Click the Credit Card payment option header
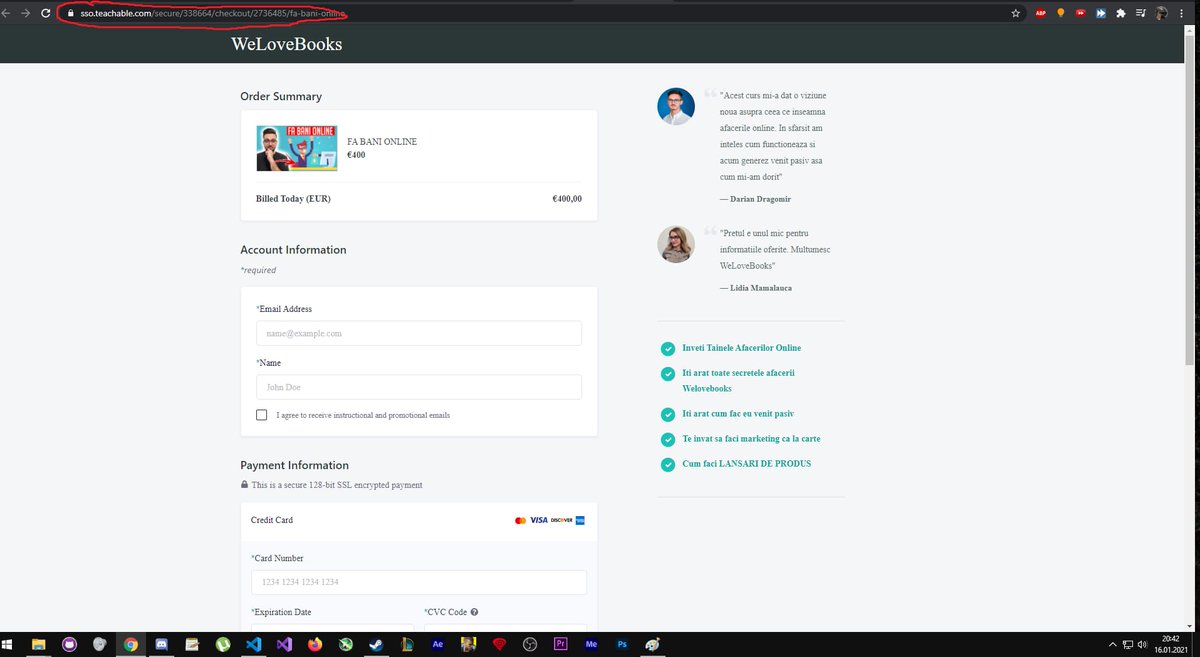The height and width of the screenshot is (657, 1200). coord(419,521)
